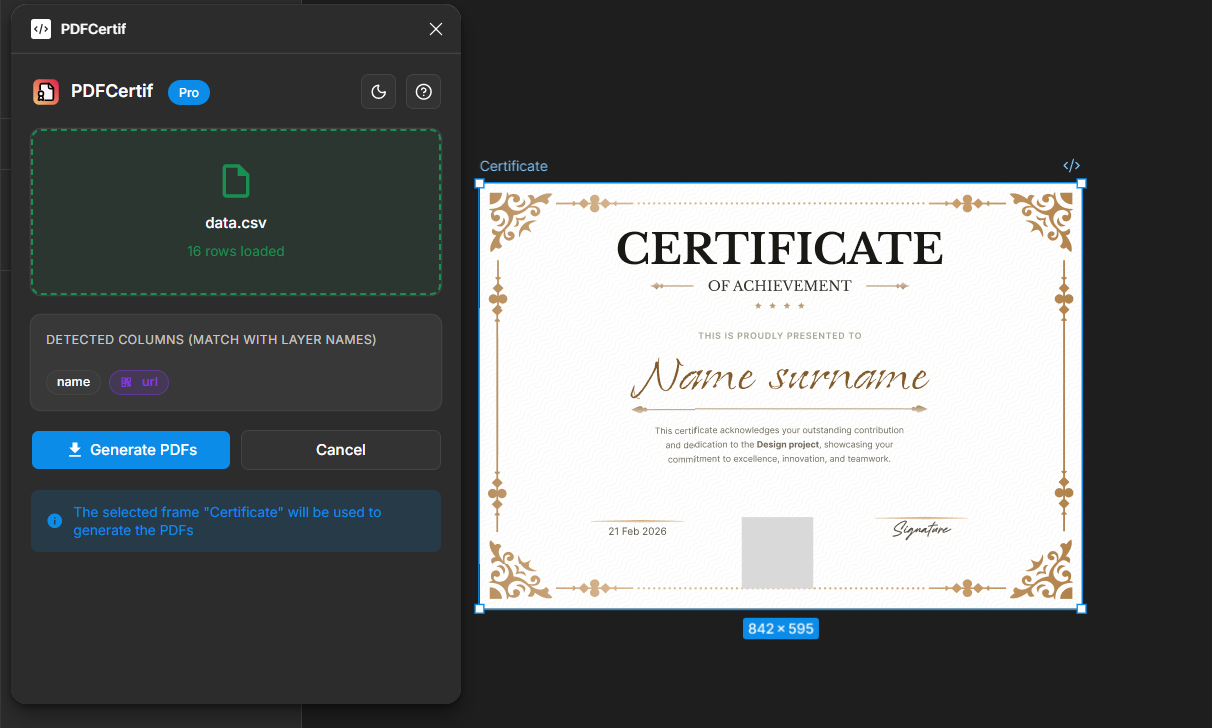Click the code </> icon in the plugin titlebar
This screenshot has width=1212, height=728.
coord(40,29)
